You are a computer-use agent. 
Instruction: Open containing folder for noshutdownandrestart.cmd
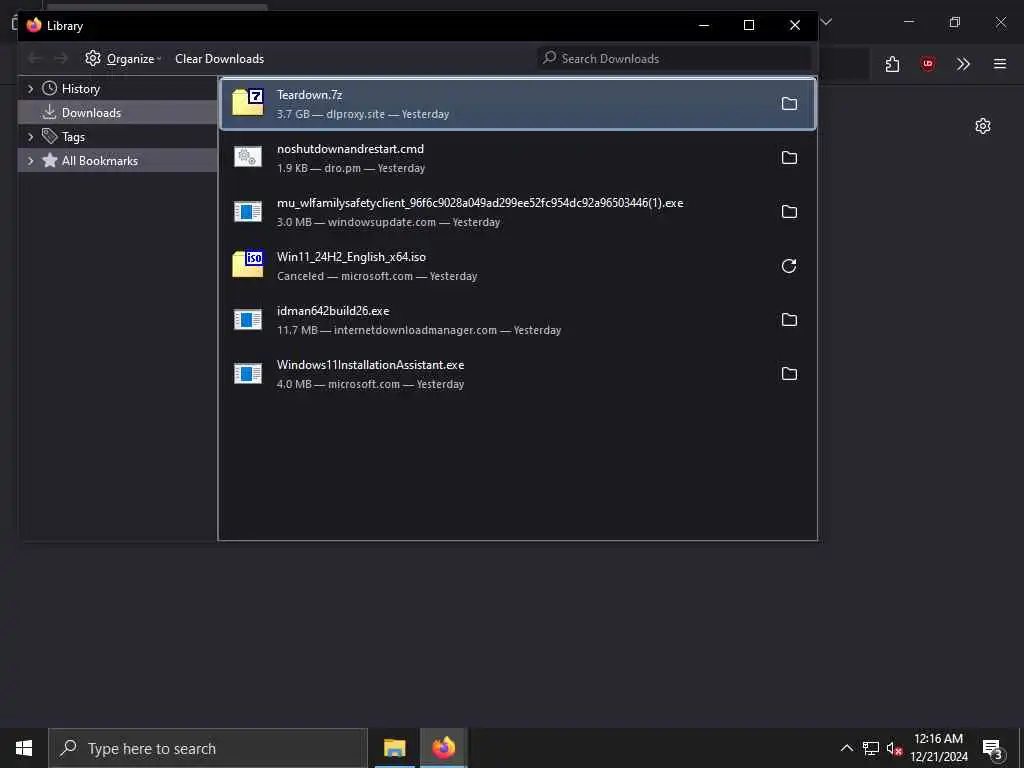pos(789,158)
